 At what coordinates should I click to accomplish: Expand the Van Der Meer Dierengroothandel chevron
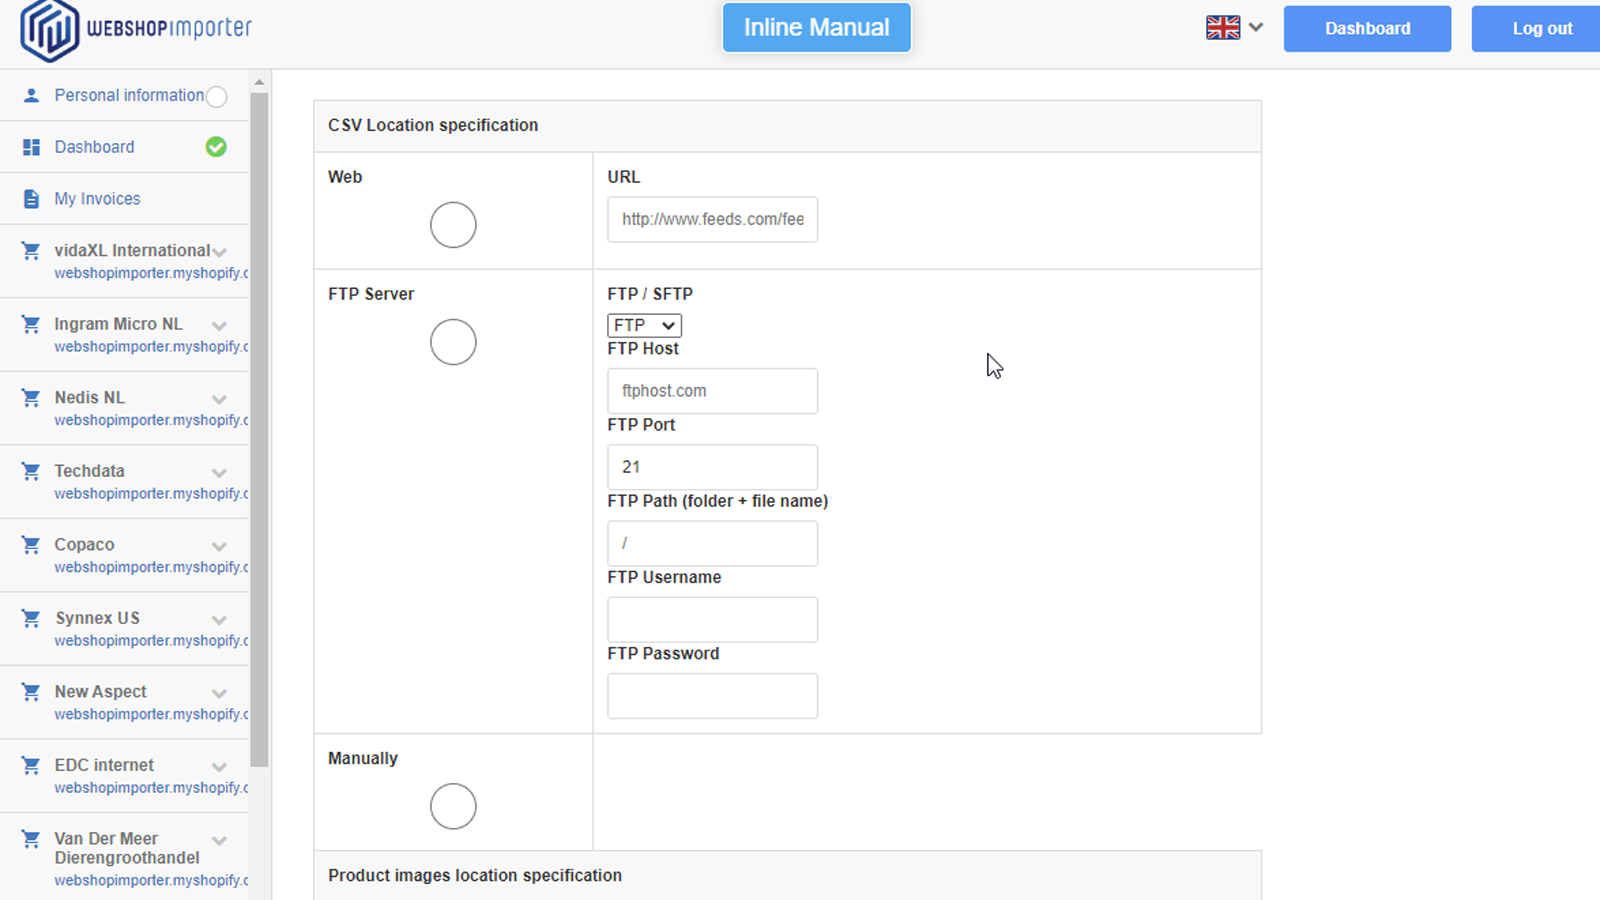219,840
